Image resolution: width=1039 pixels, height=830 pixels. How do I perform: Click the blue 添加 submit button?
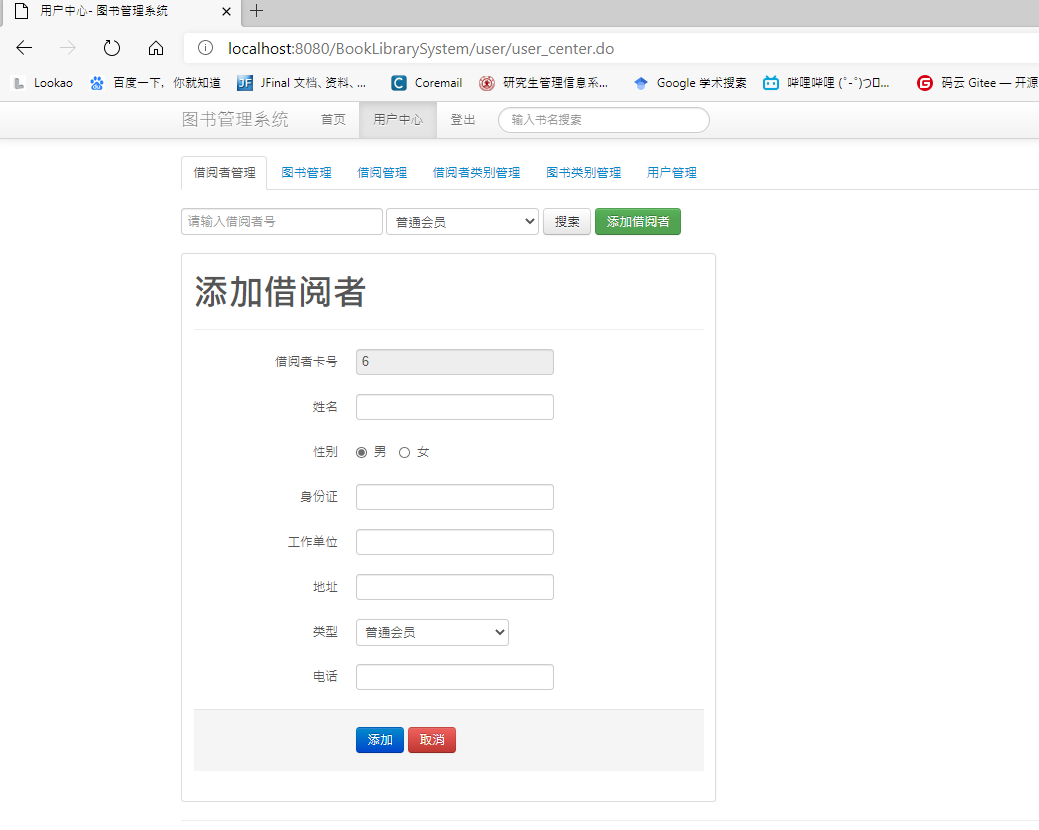pos(380,740)
